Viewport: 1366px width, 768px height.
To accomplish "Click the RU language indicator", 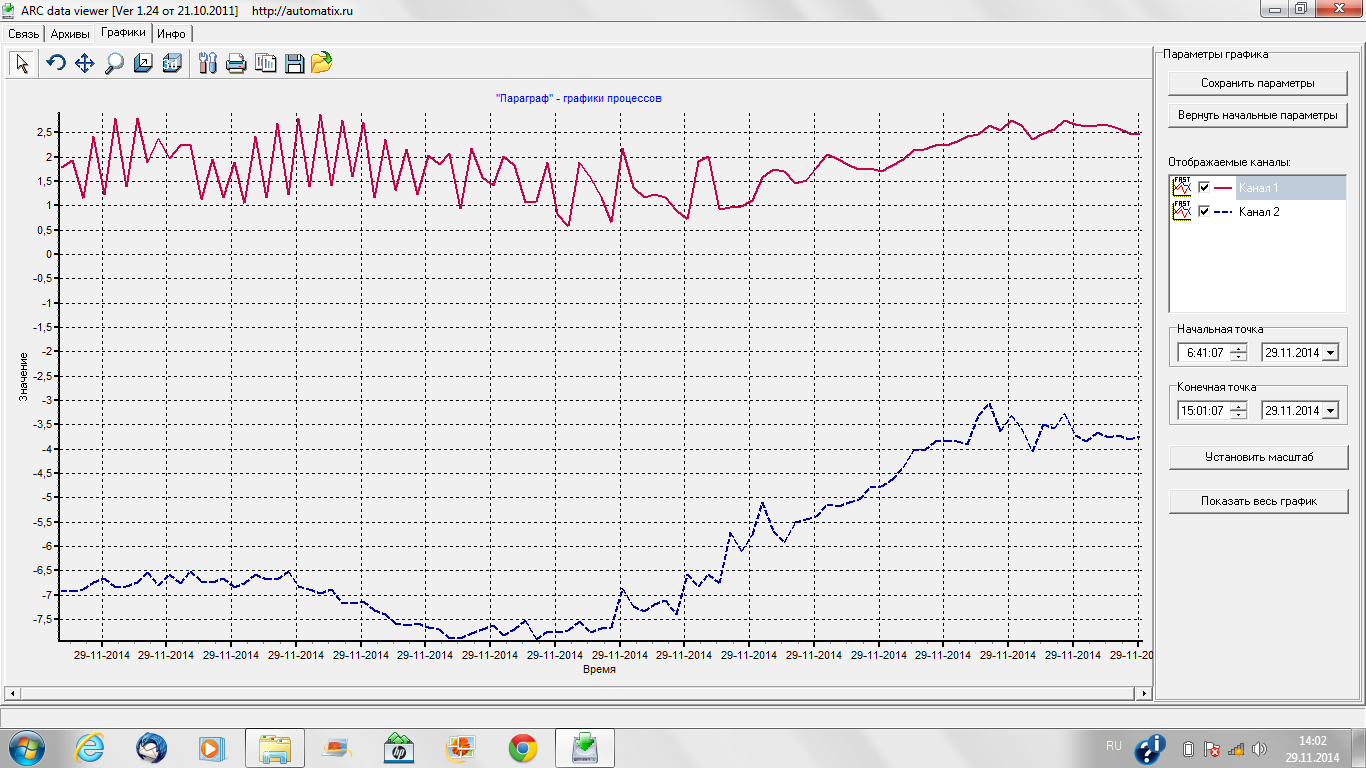I will (x=1114, y=746).
